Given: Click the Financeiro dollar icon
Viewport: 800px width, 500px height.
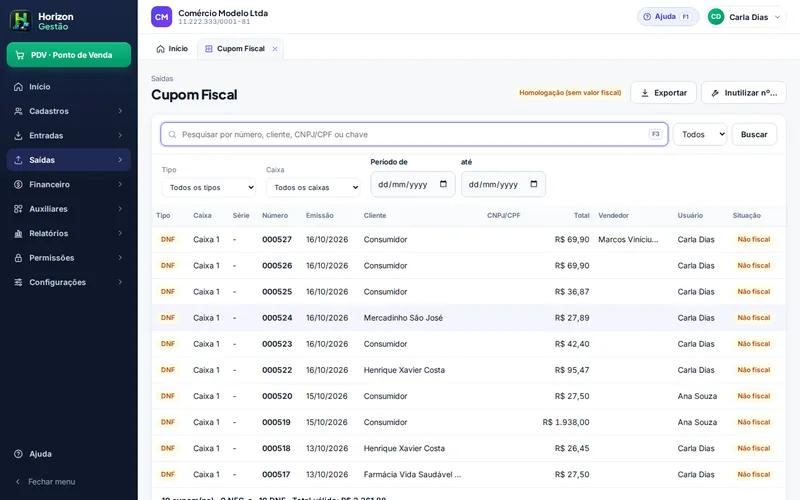Looking at the screenshot, I should (x=18, y=184).
